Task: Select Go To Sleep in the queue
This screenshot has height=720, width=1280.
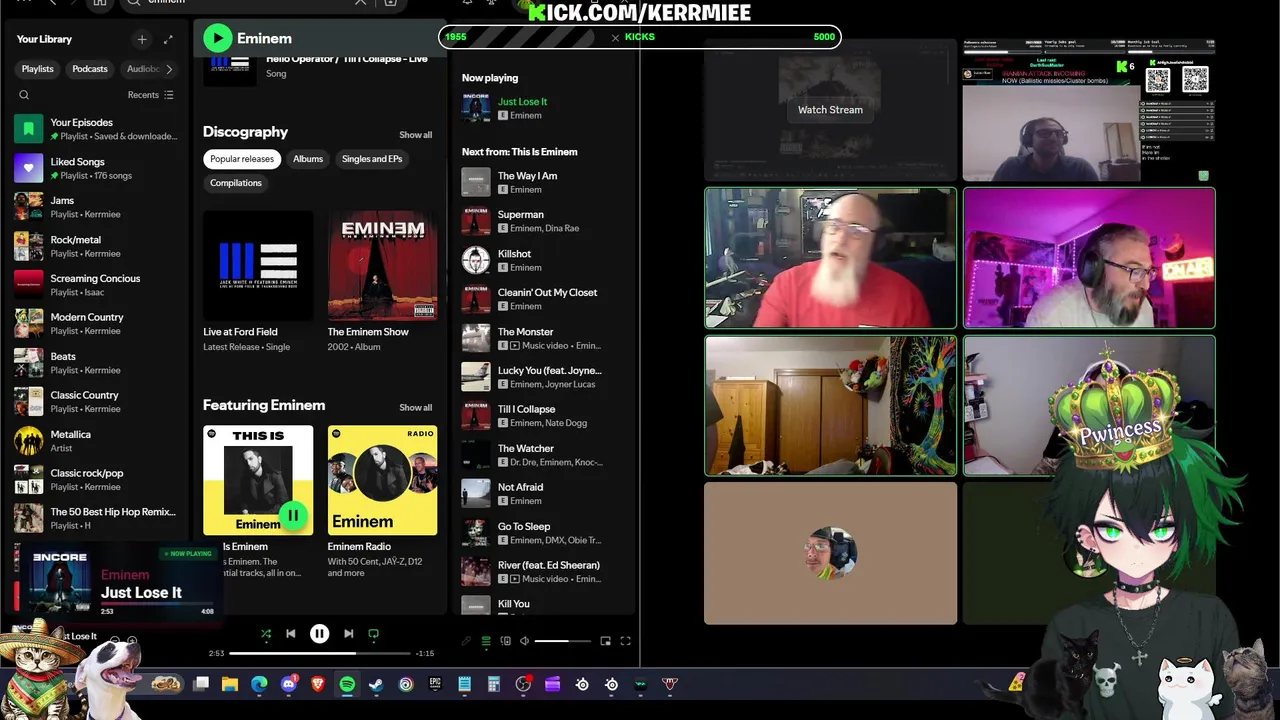Action: [x=545, y=532]
